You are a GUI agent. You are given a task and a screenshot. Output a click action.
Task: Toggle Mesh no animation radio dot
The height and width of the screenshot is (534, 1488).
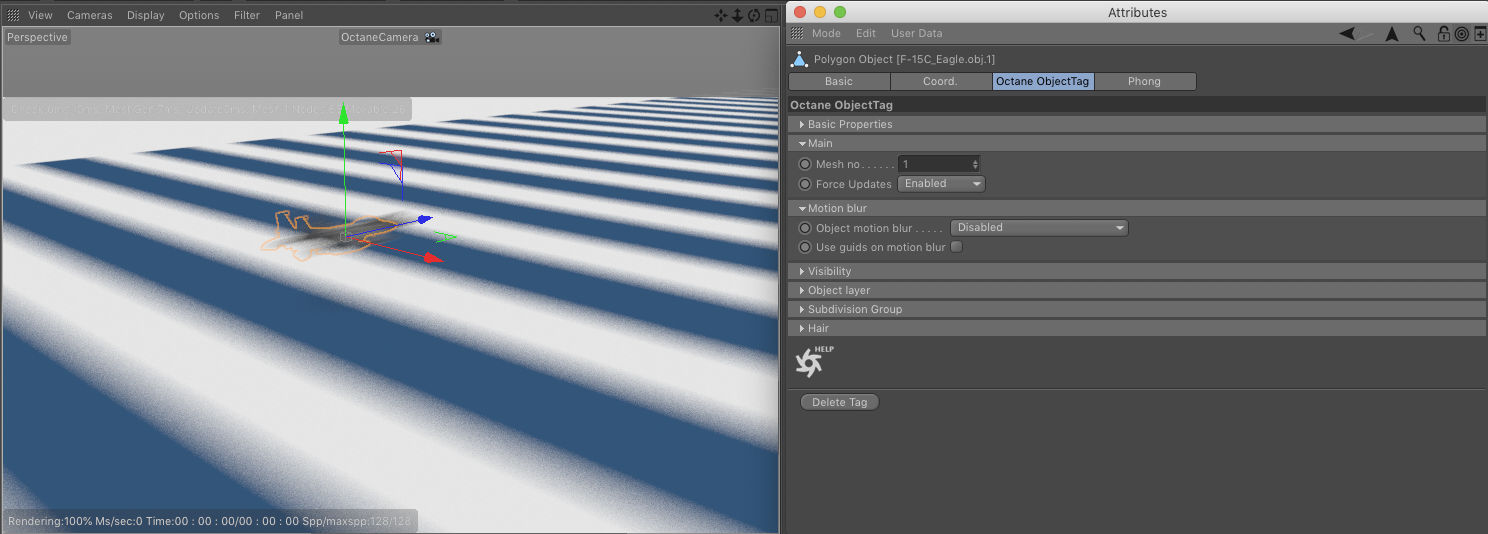(805, 164)
